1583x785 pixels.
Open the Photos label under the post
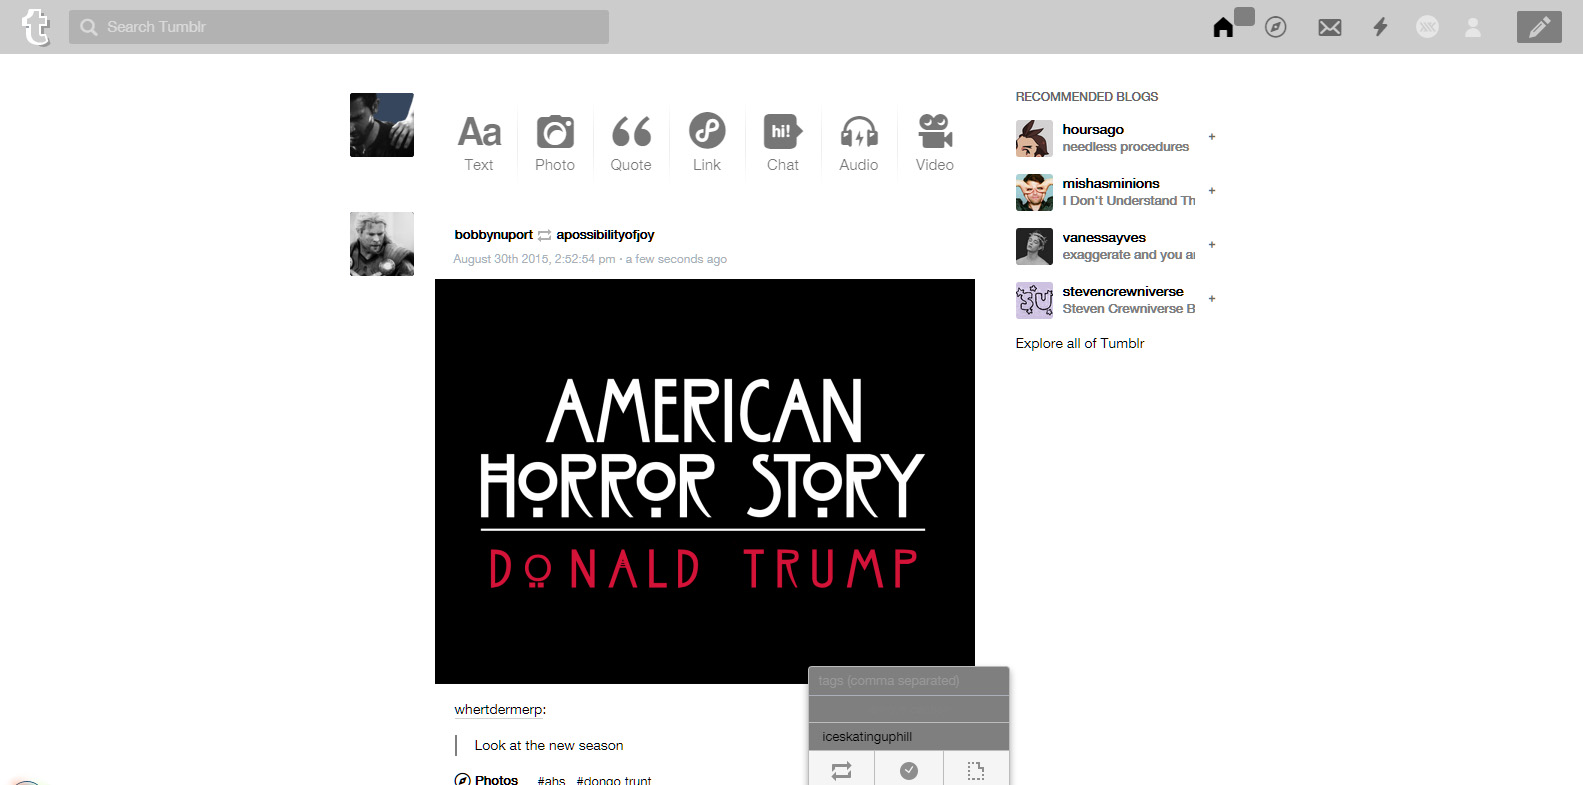click(x=497, y=780)
